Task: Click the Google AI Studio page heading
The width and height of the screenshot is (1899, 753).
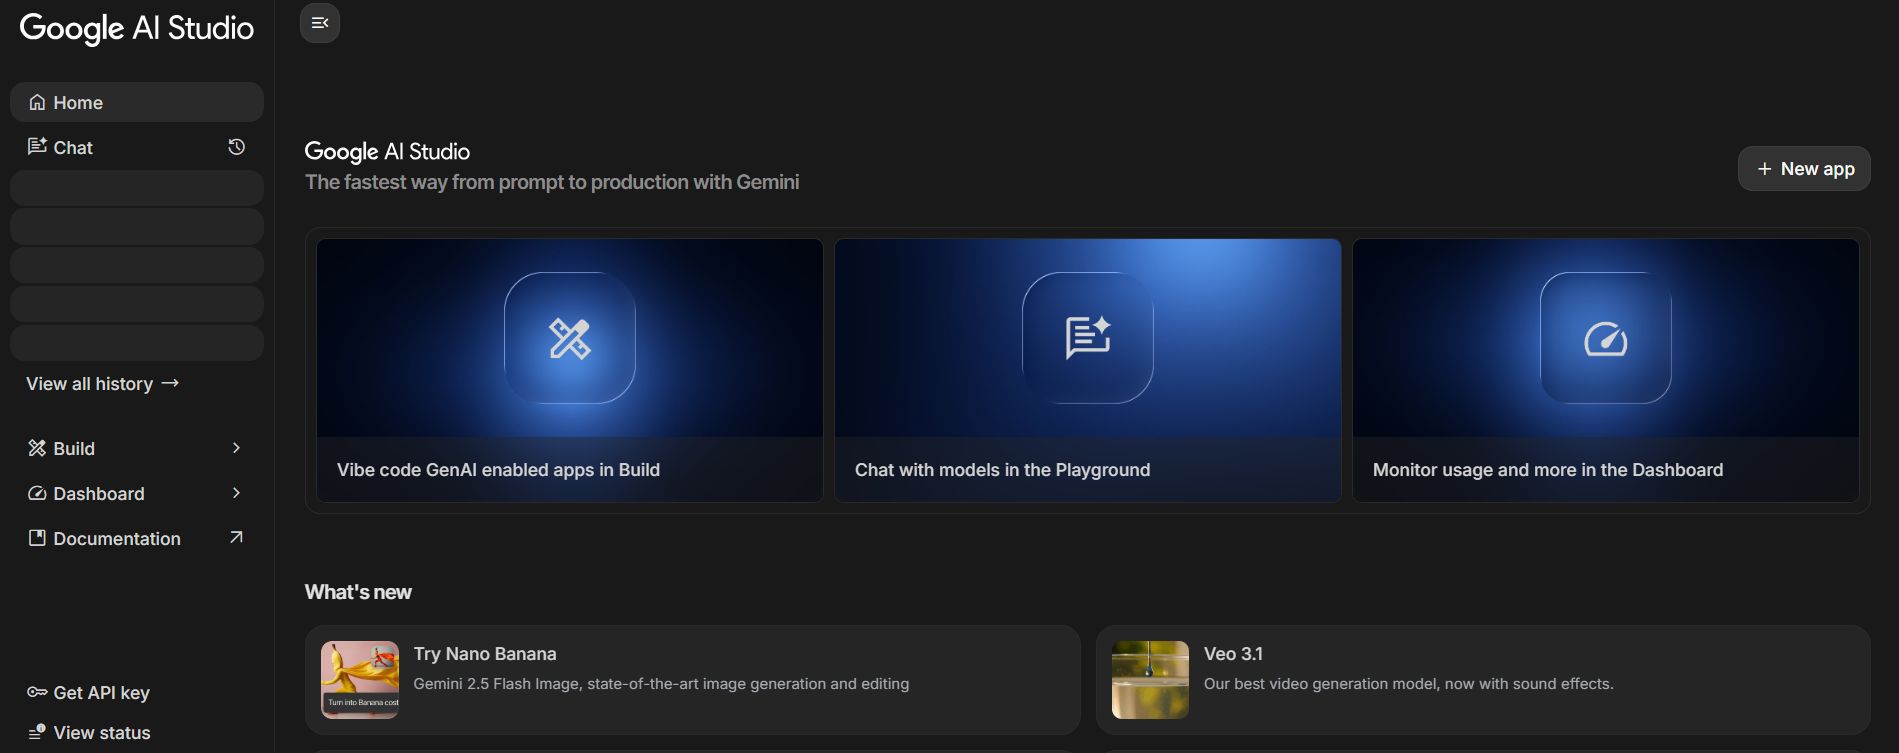Action: point(387,151)
